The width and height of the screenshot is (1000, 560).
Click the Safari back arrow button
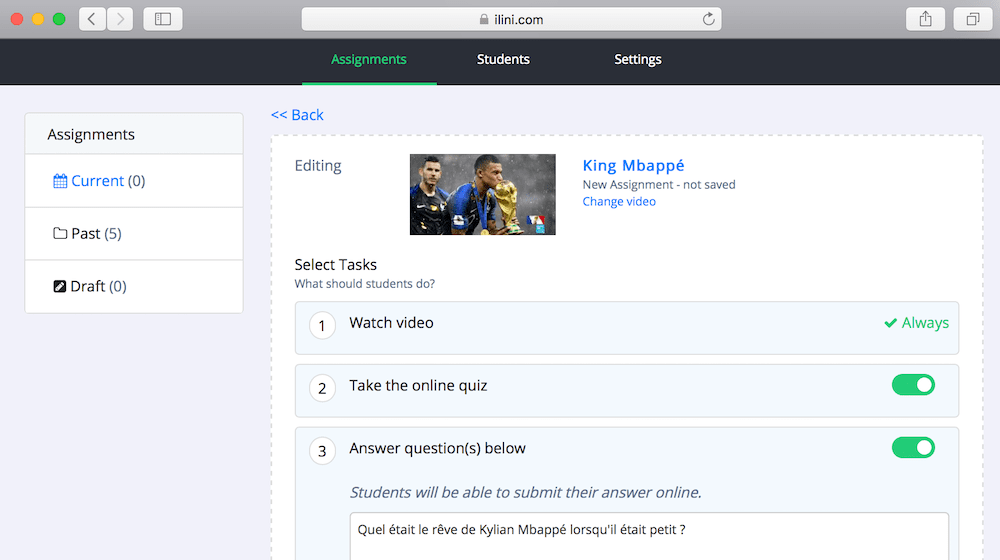click(x=92, y=19)
